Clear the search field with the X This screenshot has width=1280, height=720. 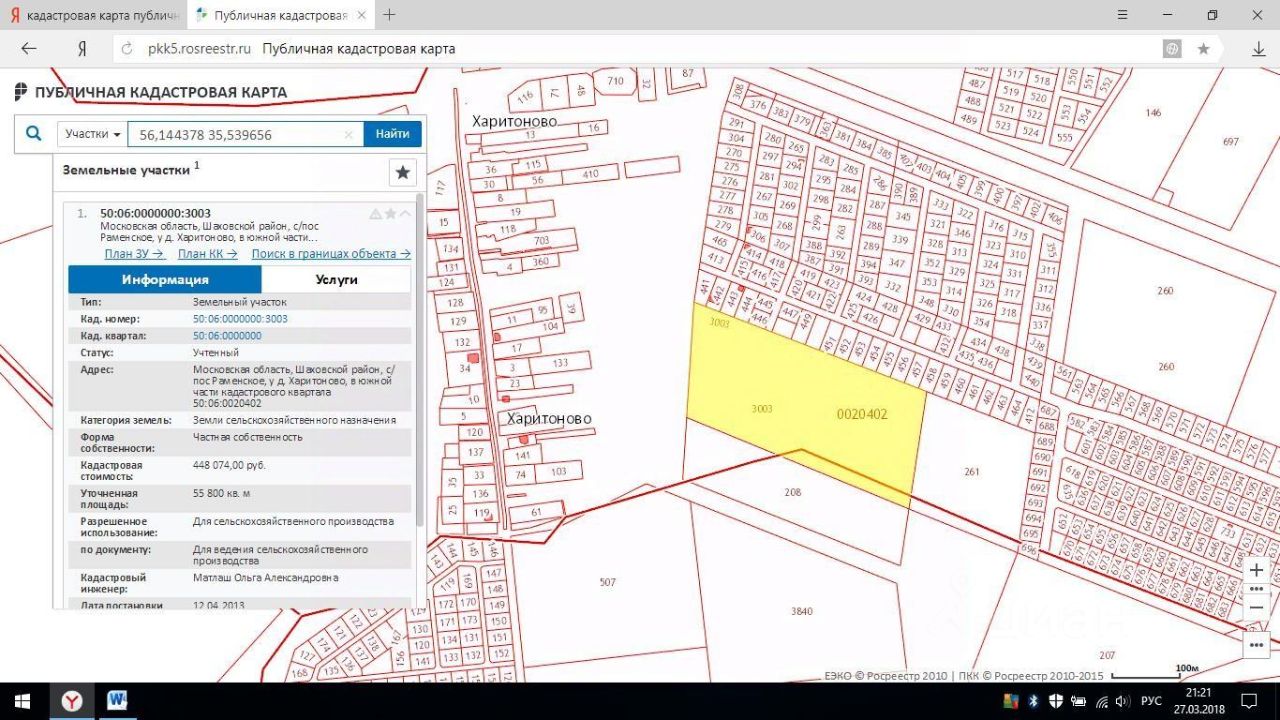click(x=349, y=134)
